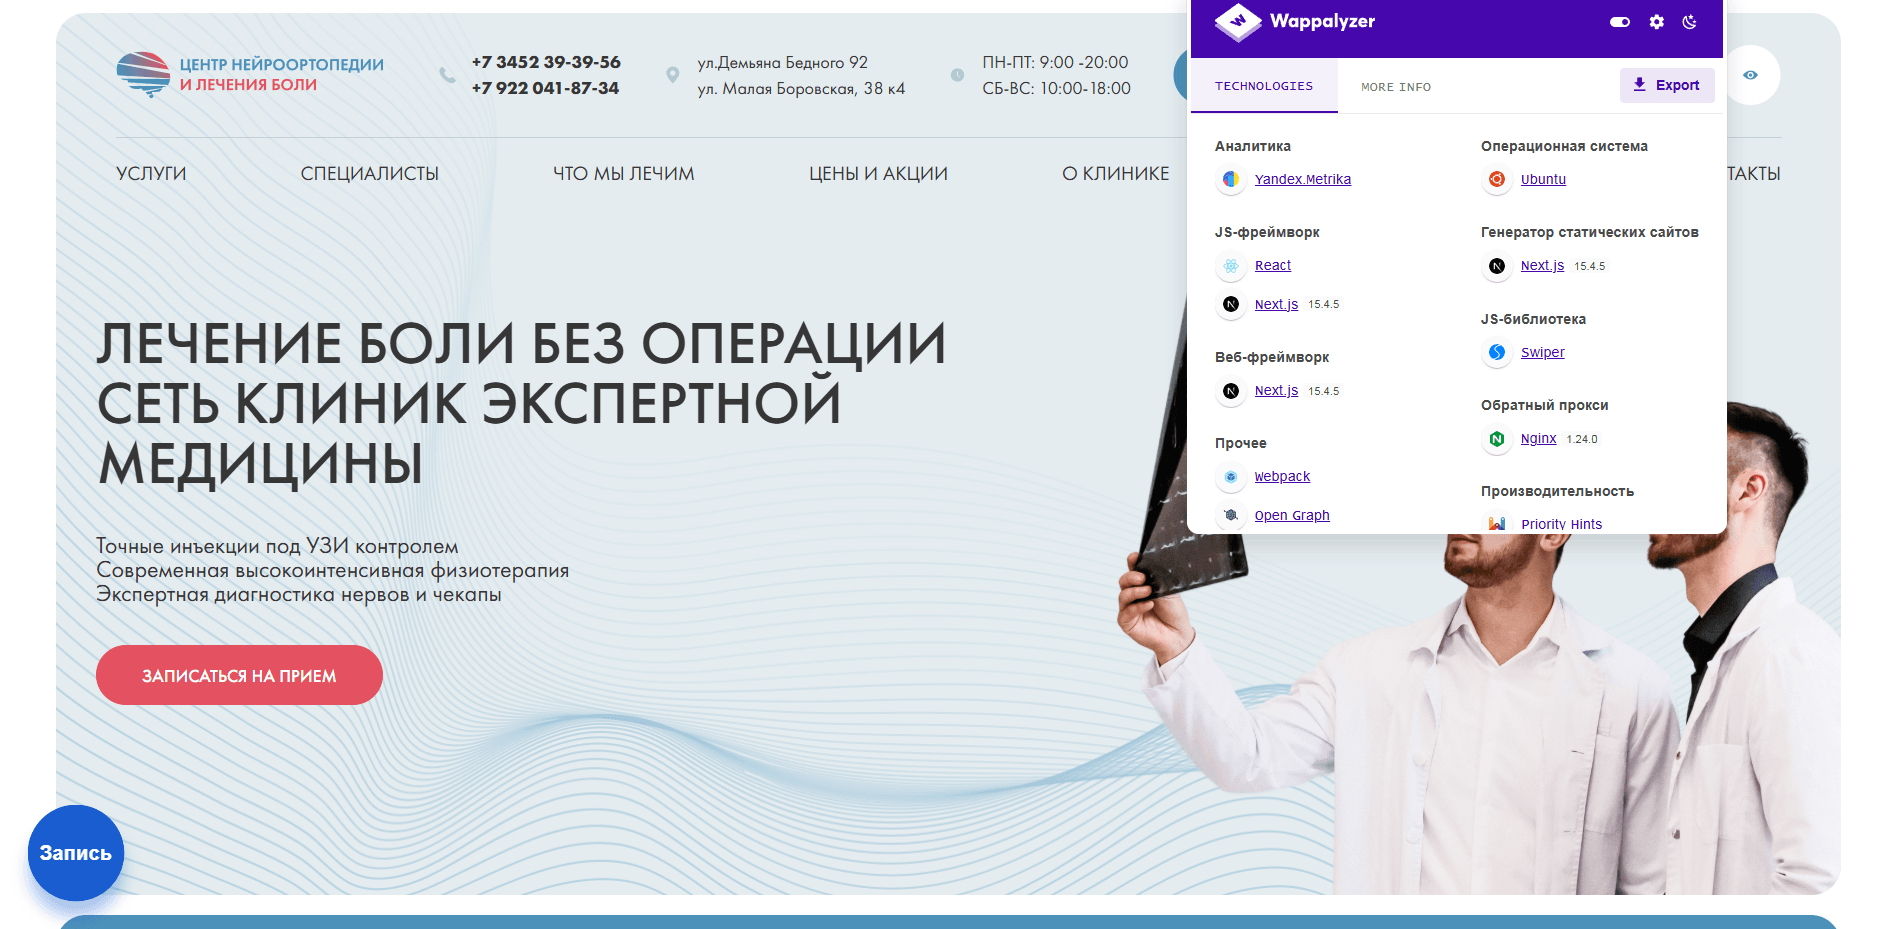Open the Priority Hints link
Screen dimensions: 1893x929
pos(1561,524)
